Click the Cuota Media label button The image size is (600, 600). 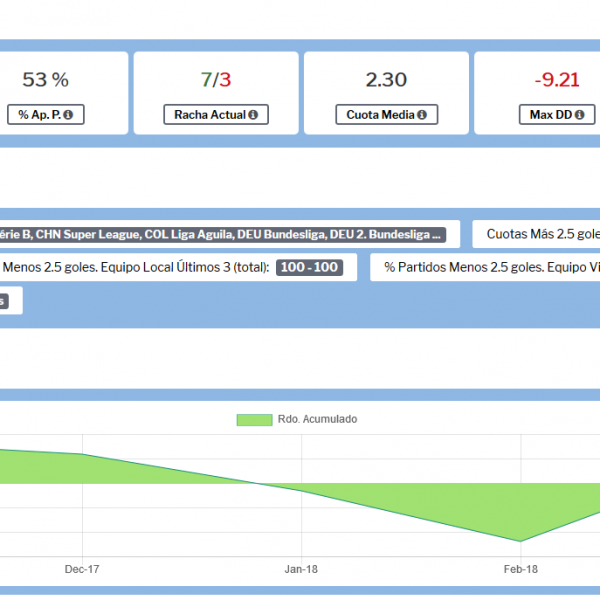pos(386,114)
